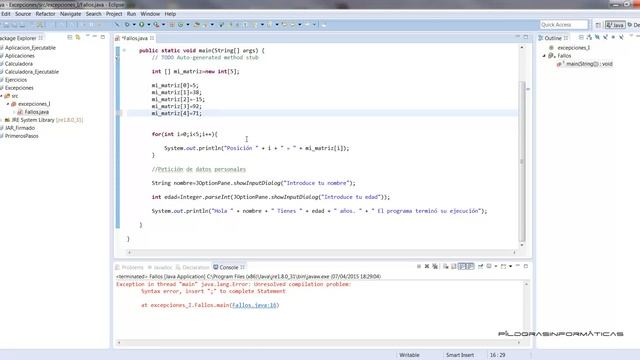Open the Help menu
Image resolution: width=640 pixels, height=360 pixels.
(170, 14)
